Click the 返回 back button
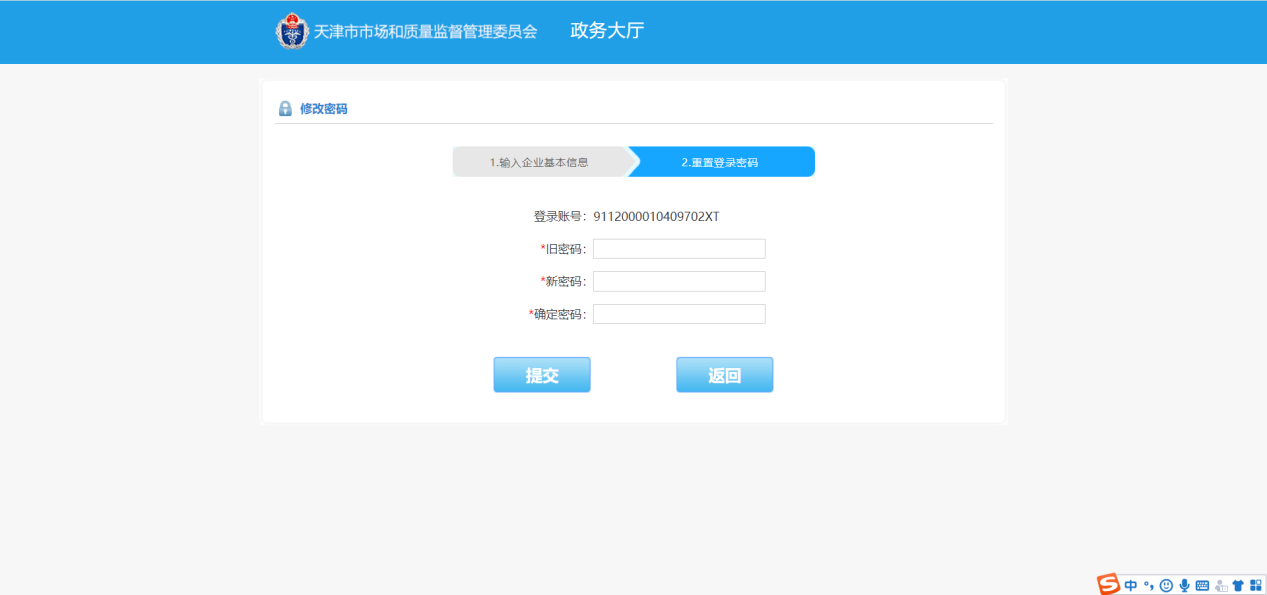 coord(724,375)
